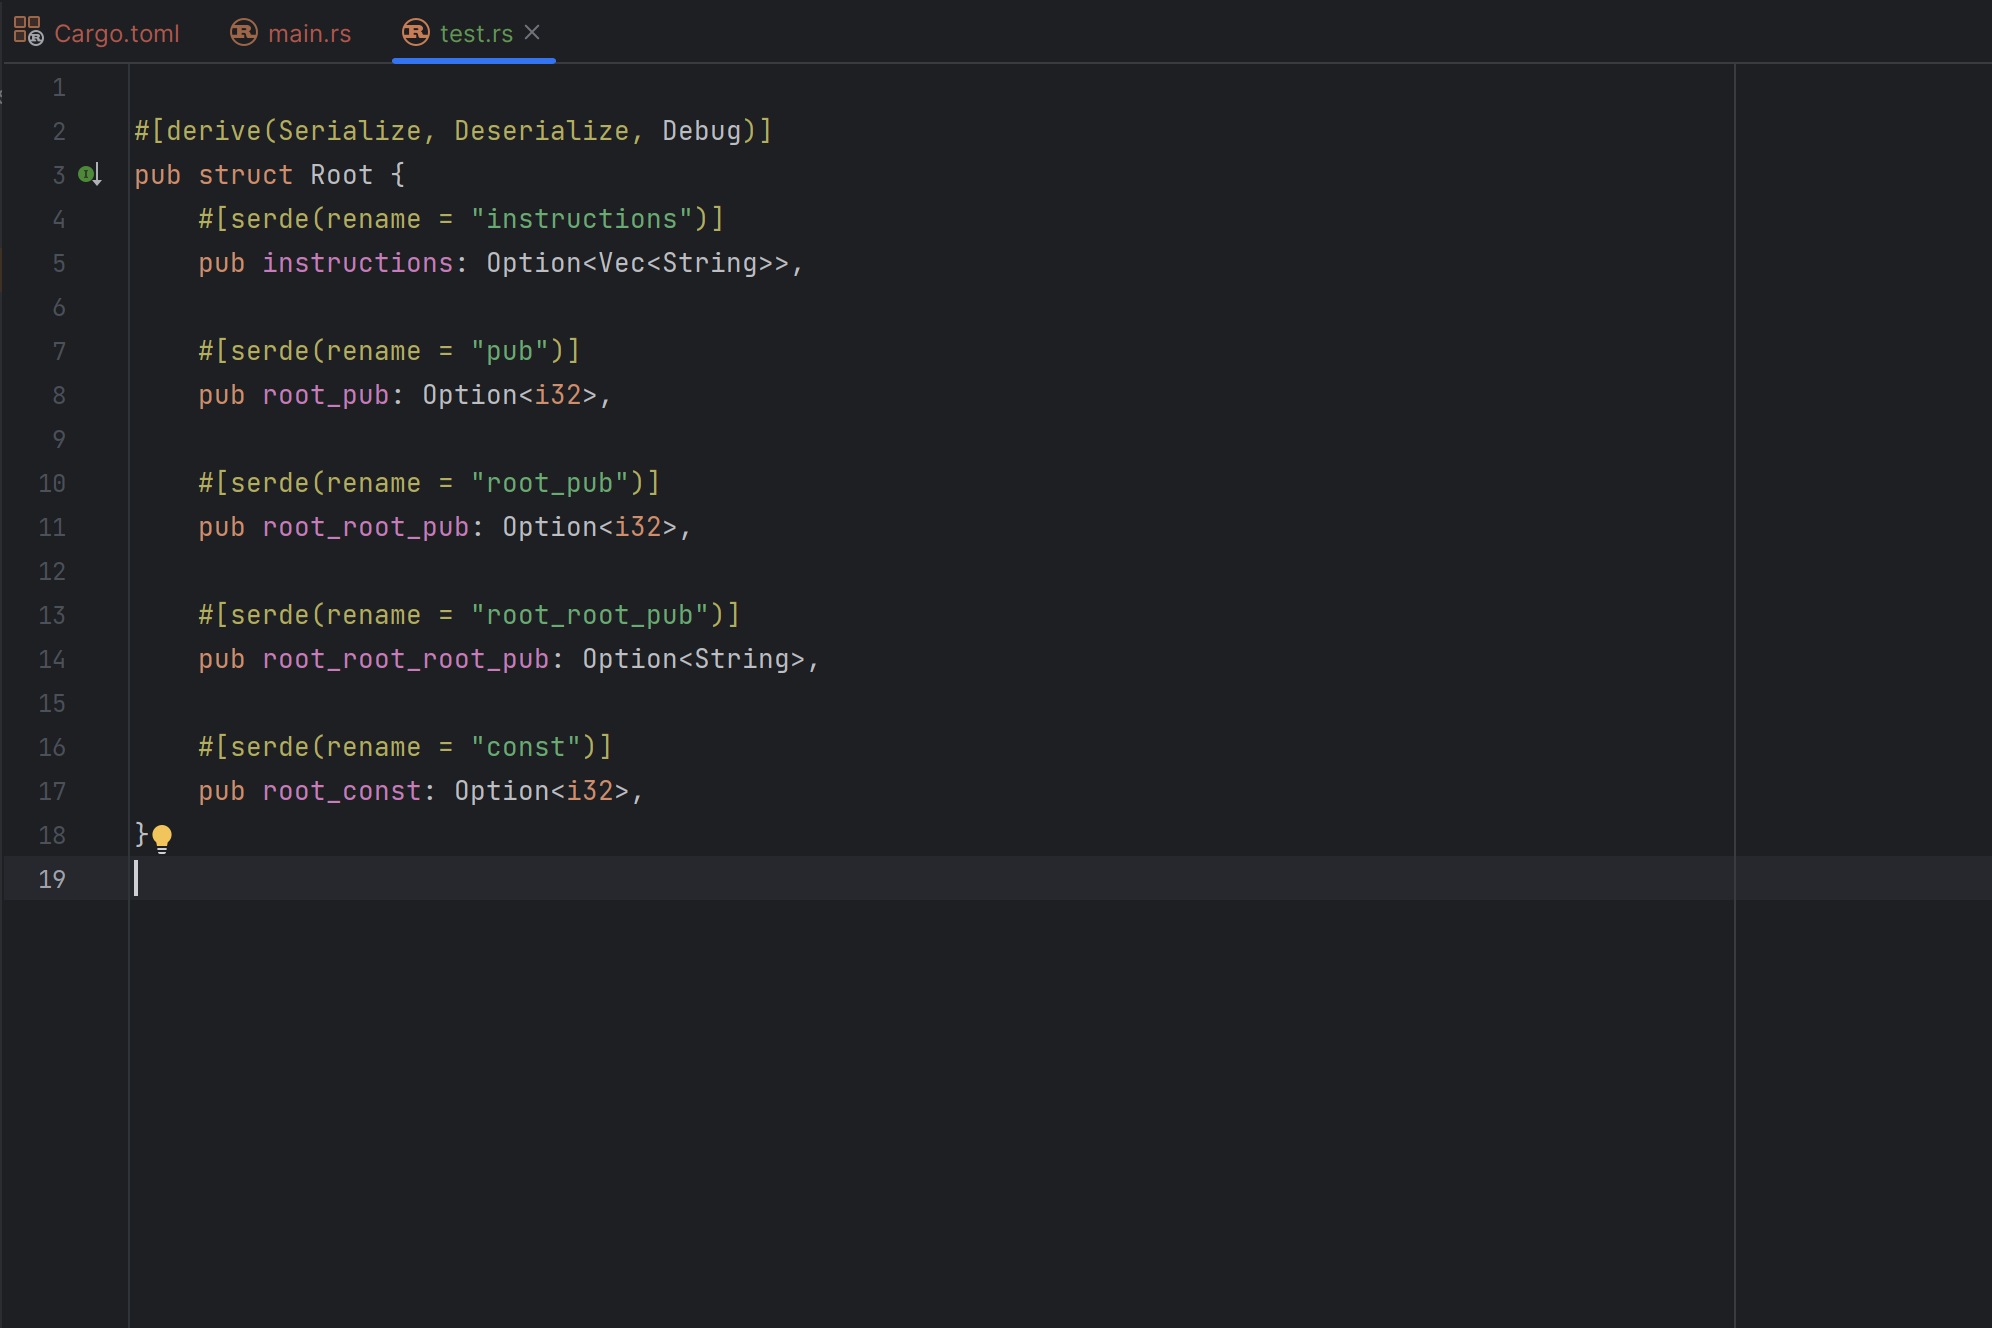Open the main.rs tab

pos(309,33)
